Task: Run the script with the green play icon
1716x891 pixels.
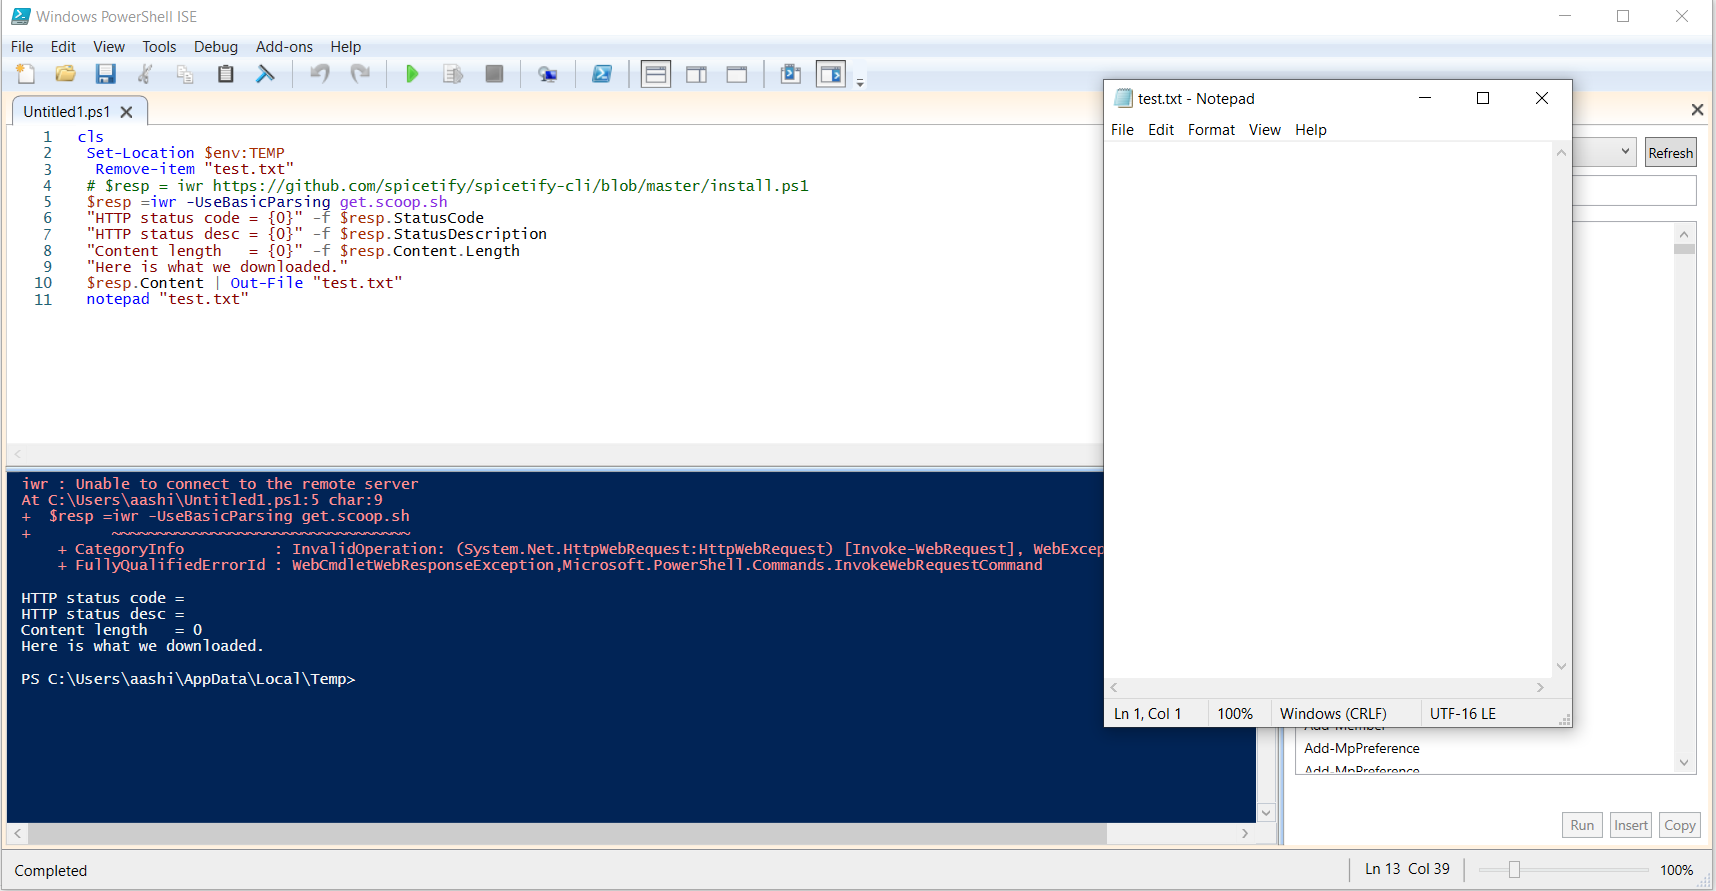Action: pos(412,74)
